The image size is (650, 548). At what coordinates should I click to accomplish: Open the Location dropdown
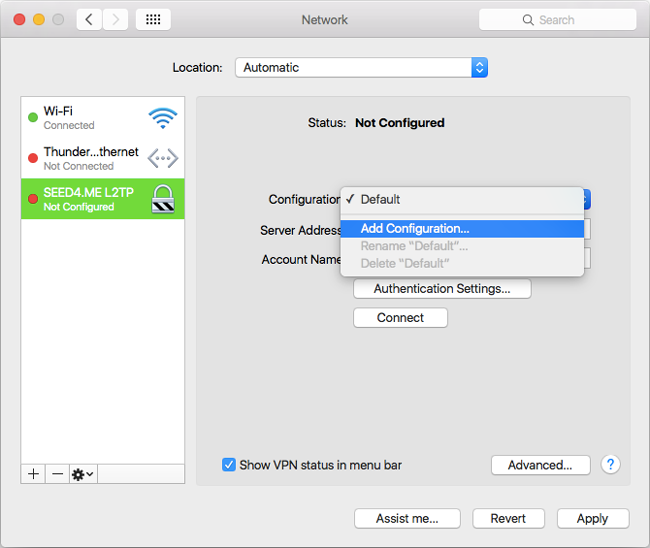coord(360,68)
